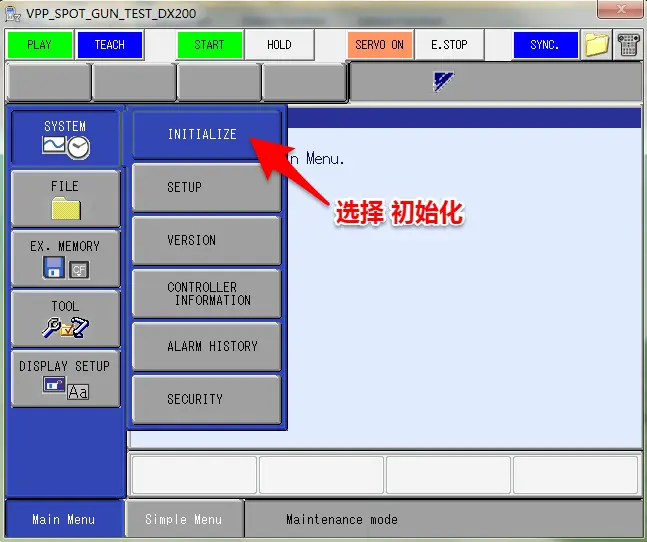Toggle SERVO ON
This screenshot has height=542, width=647.
pos(379,45)
